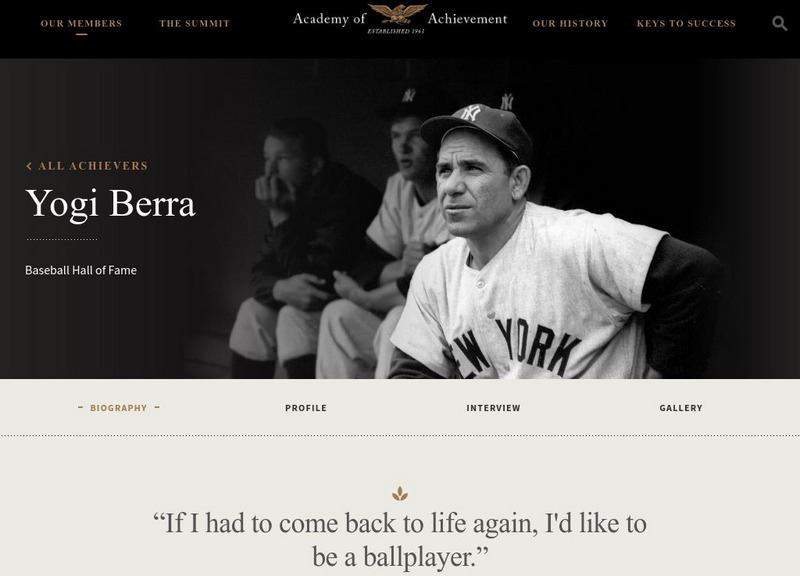Click the Achievement word in header logo
This screenshot has height=576, width=800.
[467, 19]
